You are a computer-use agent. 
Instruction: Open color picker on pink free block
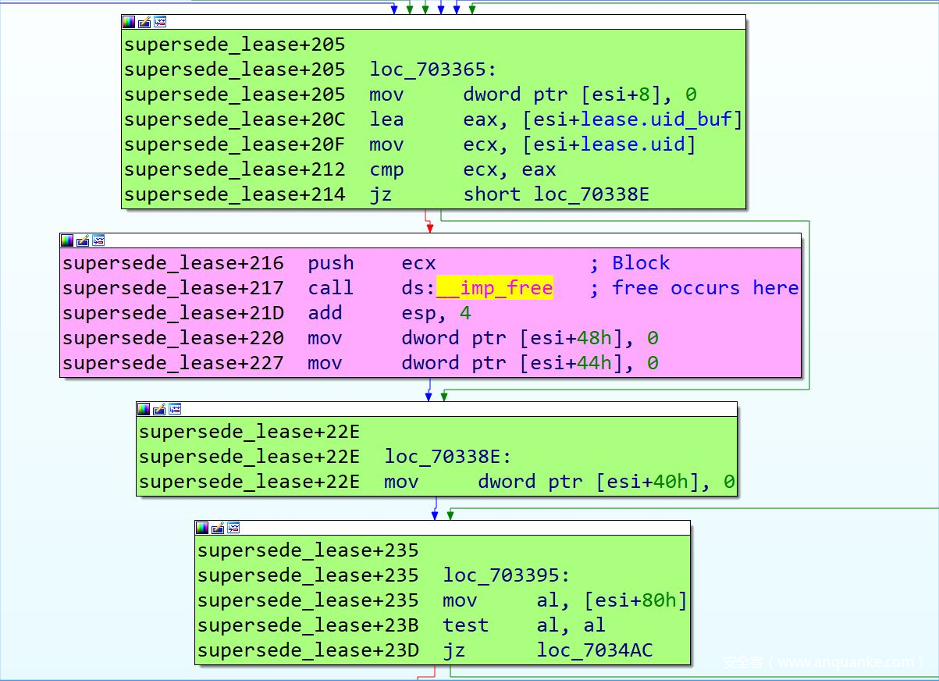[x=67, y=241]
